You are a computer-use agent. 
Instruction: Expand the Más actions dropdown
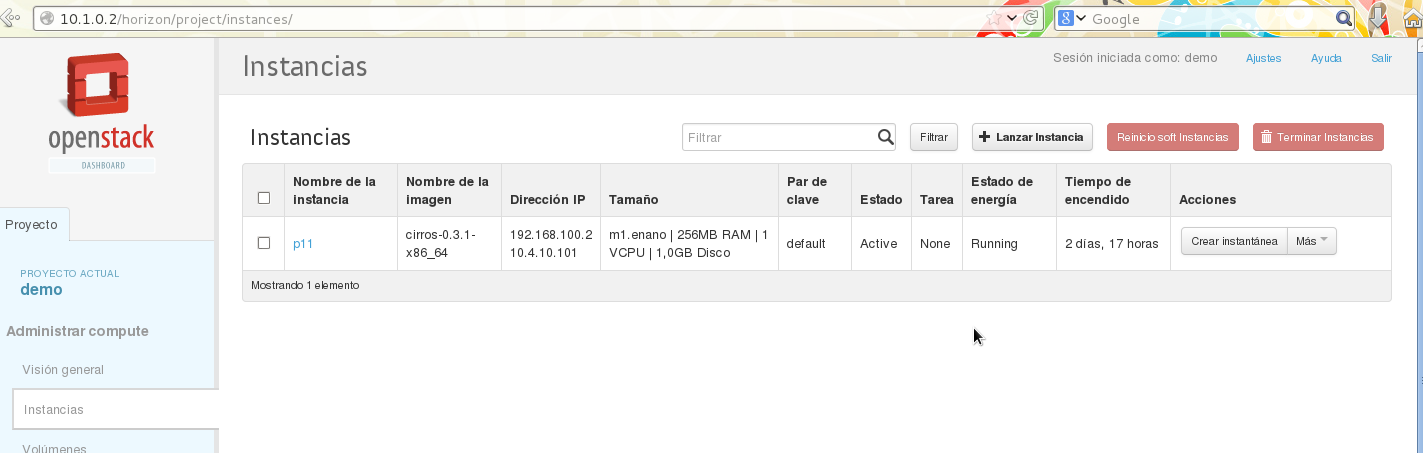point(1312,241)
